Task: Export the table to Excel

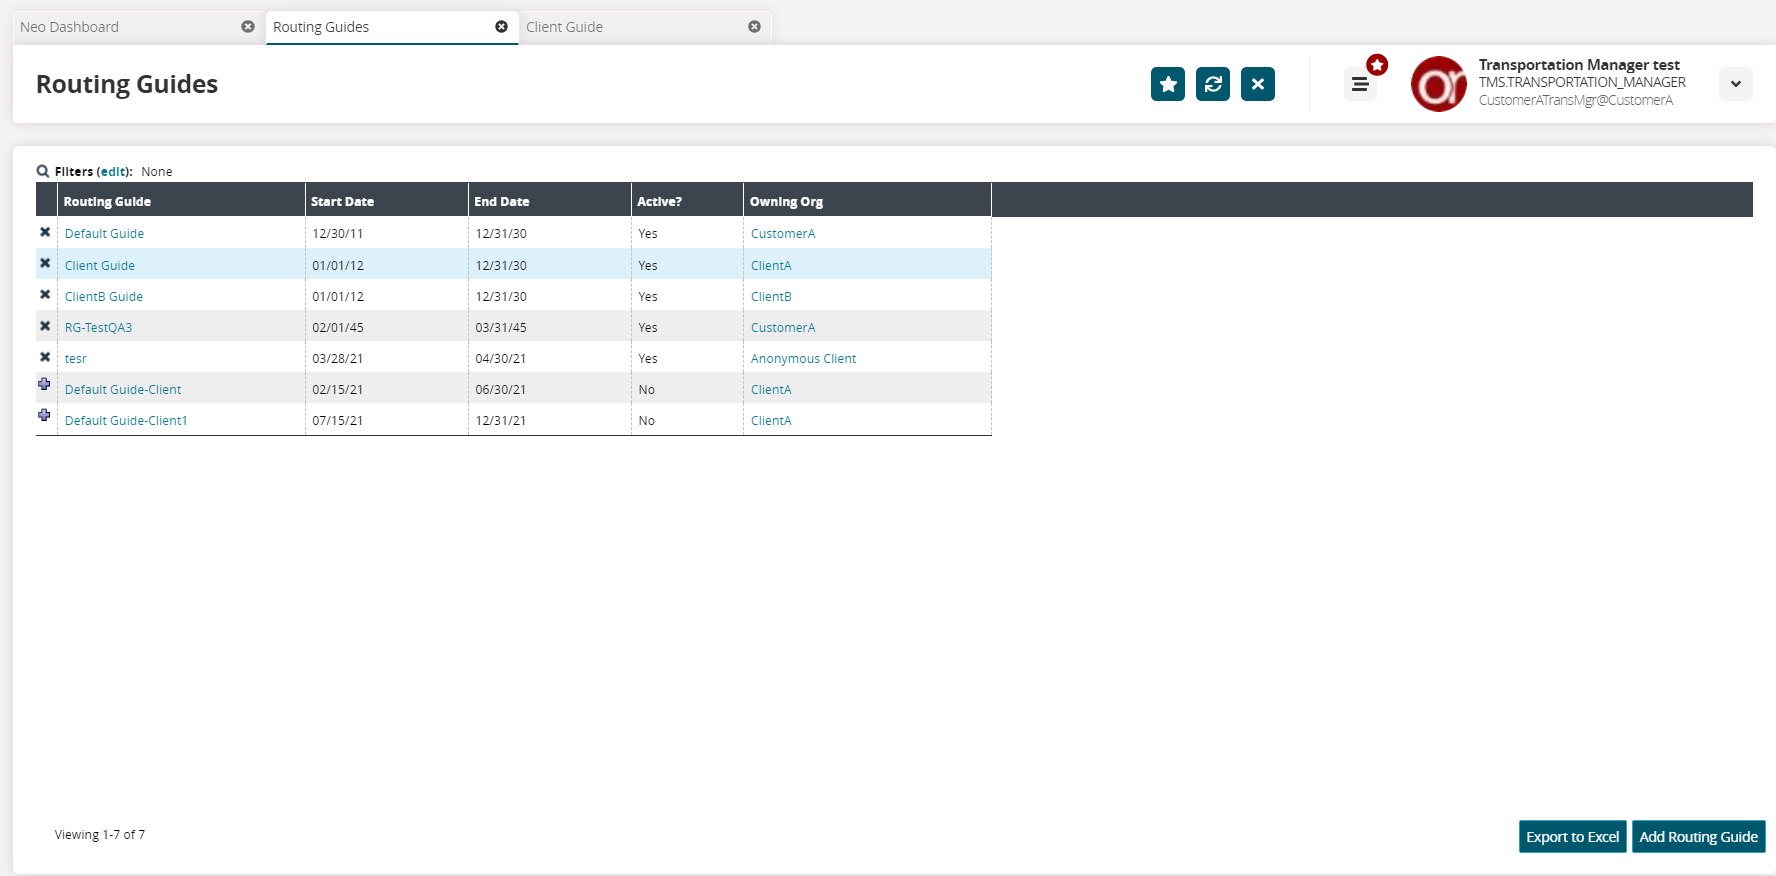Action: 1572,837
